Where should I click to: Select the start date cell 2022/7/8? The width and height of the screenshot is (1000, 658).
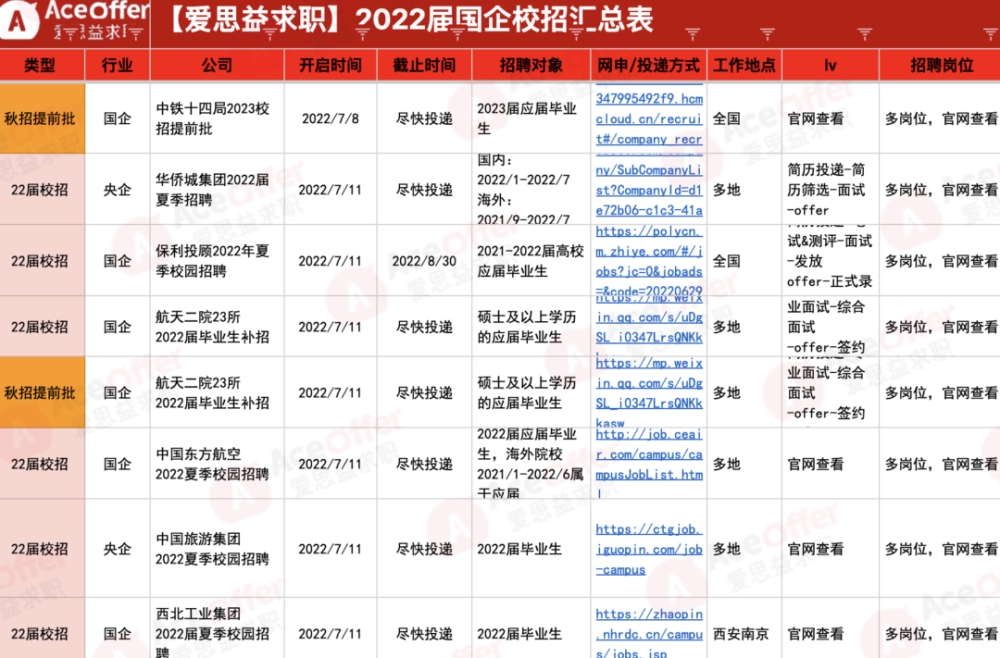tap(330, 119)
